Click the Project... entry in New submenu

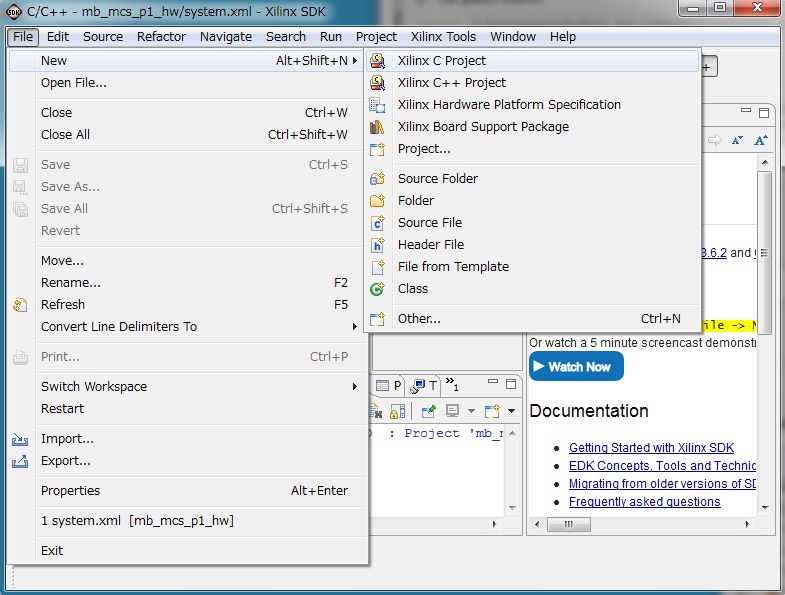532,149
